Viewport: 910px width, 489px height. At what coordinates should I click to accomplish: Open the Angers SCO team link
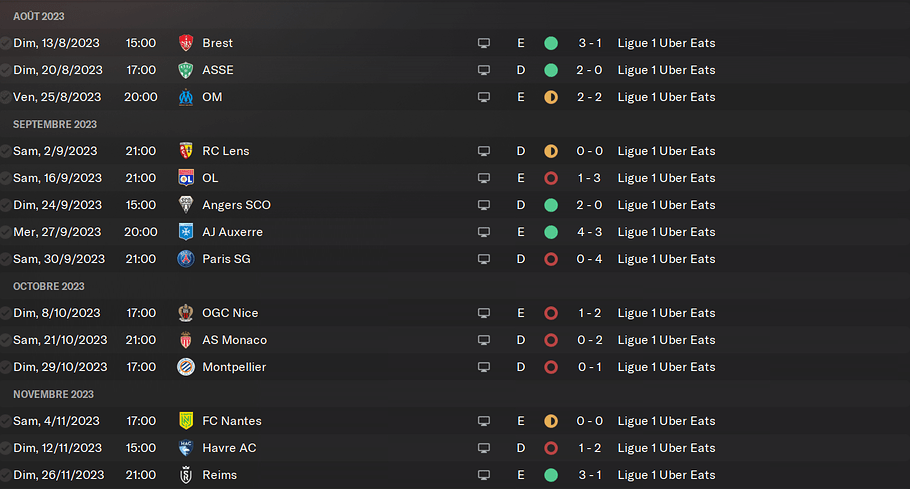point(236,205)
